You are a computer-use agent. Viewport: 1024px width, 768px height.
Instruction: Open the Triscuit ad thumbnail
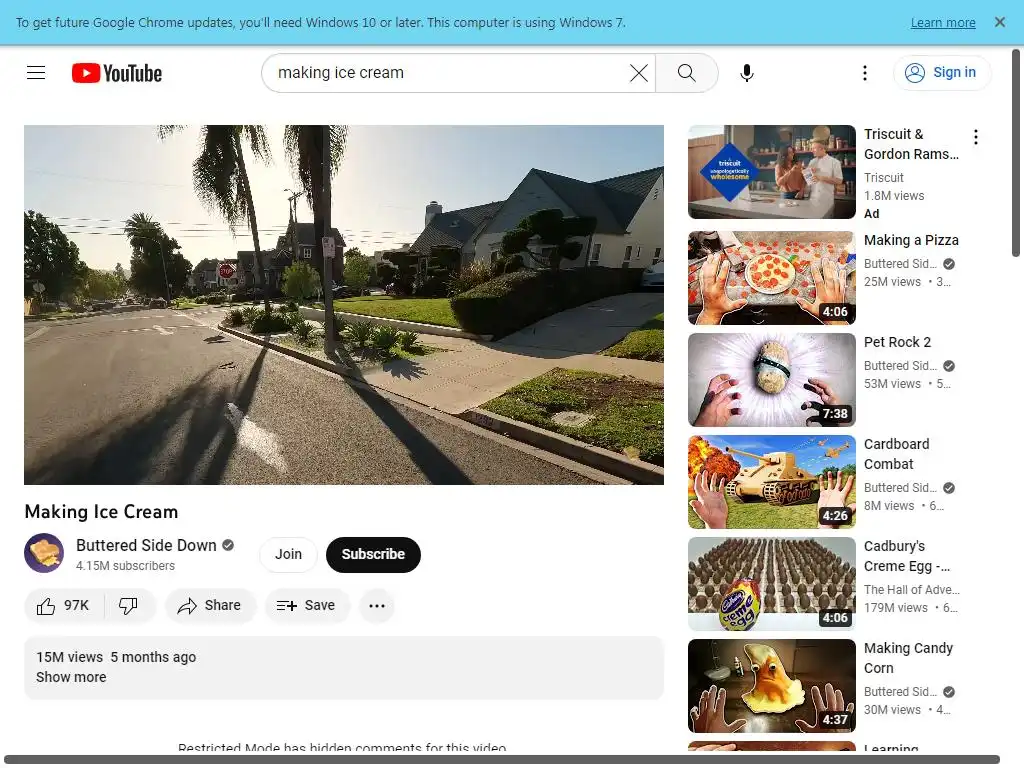pos(771,172)
